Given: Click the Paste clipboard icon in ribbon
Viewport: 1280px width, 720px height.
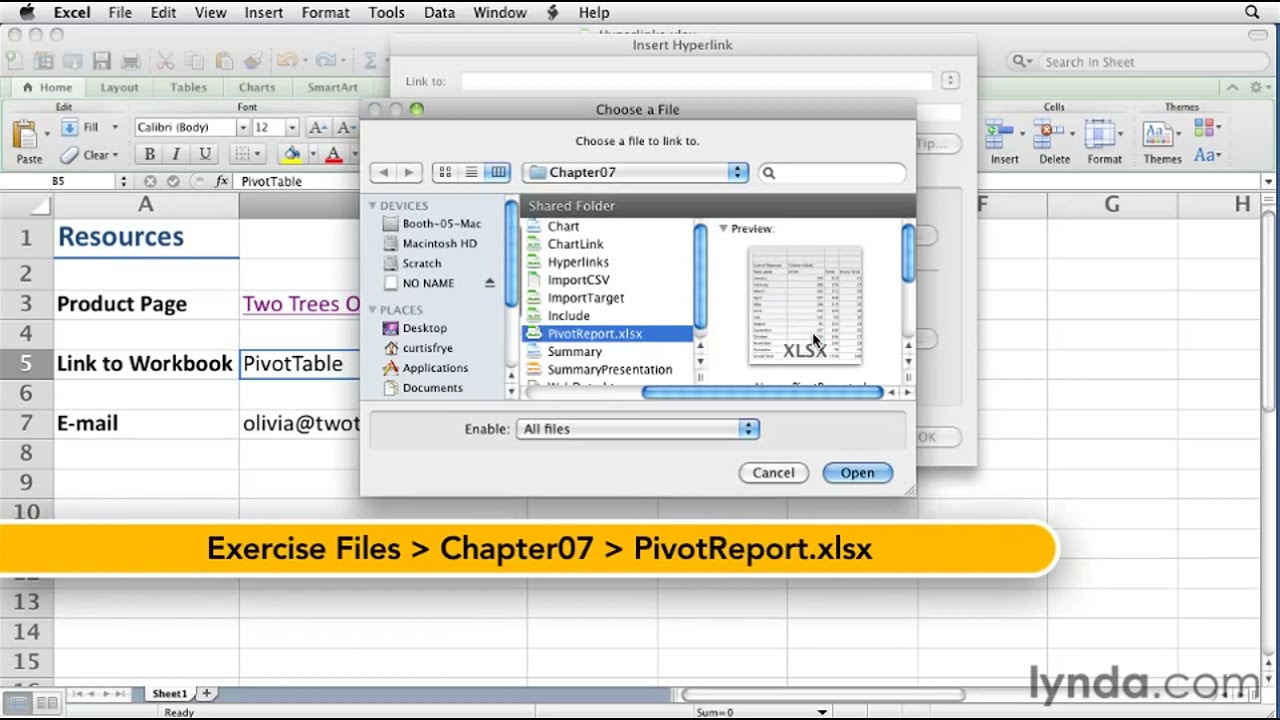Looking at the screenshot, I should click(27, 135).
